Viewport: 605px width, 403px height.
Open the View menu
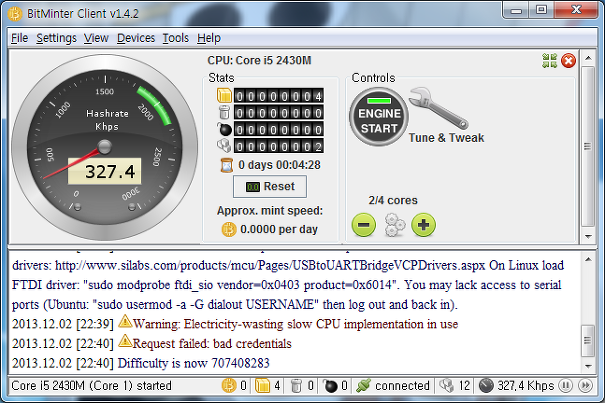click(96, 38)
